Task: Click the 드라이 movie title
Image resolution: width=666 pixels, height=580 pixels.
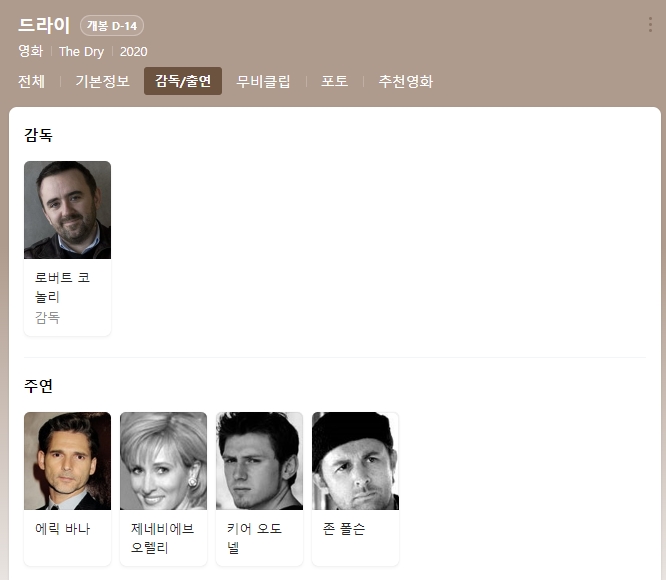Action: click(44, 25)
